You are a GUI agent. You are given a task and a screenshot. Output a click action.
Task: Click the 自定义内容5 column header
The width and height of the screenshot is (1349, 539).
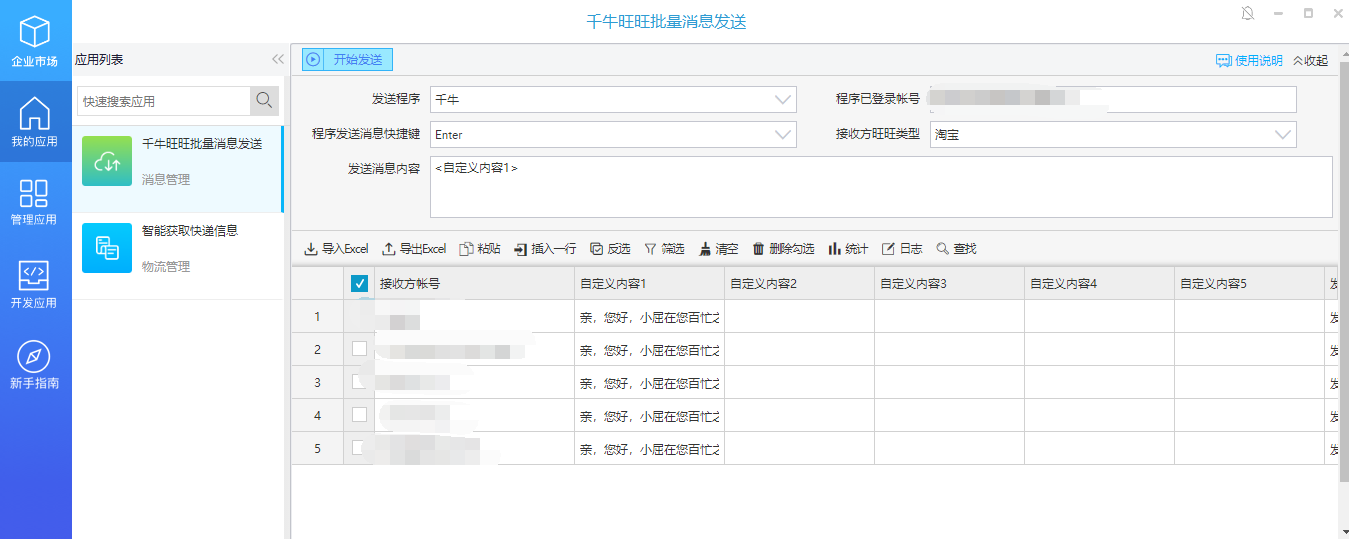point(1250,284)
